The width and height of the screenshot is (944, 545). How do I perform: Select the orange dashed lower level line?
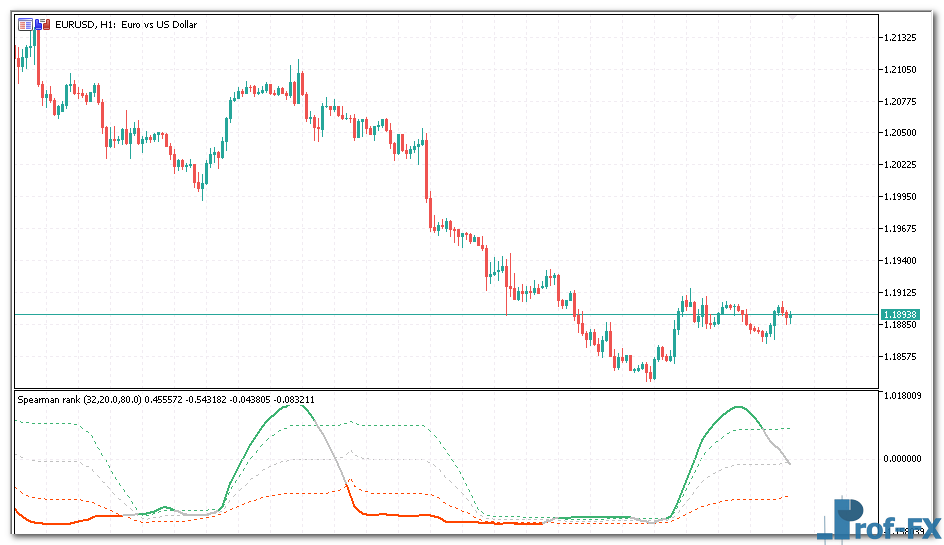pos(400,491)
